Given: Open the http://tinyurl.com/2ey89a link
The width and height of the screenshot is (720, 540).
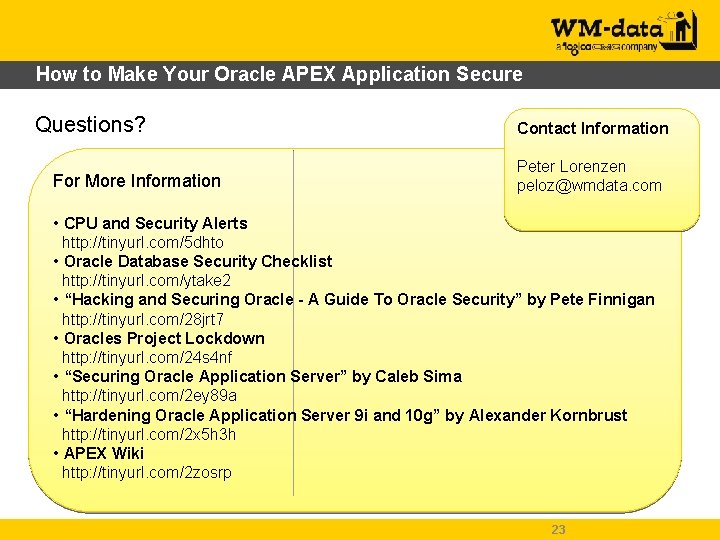Looking at the screenshot, I should 149,395.
